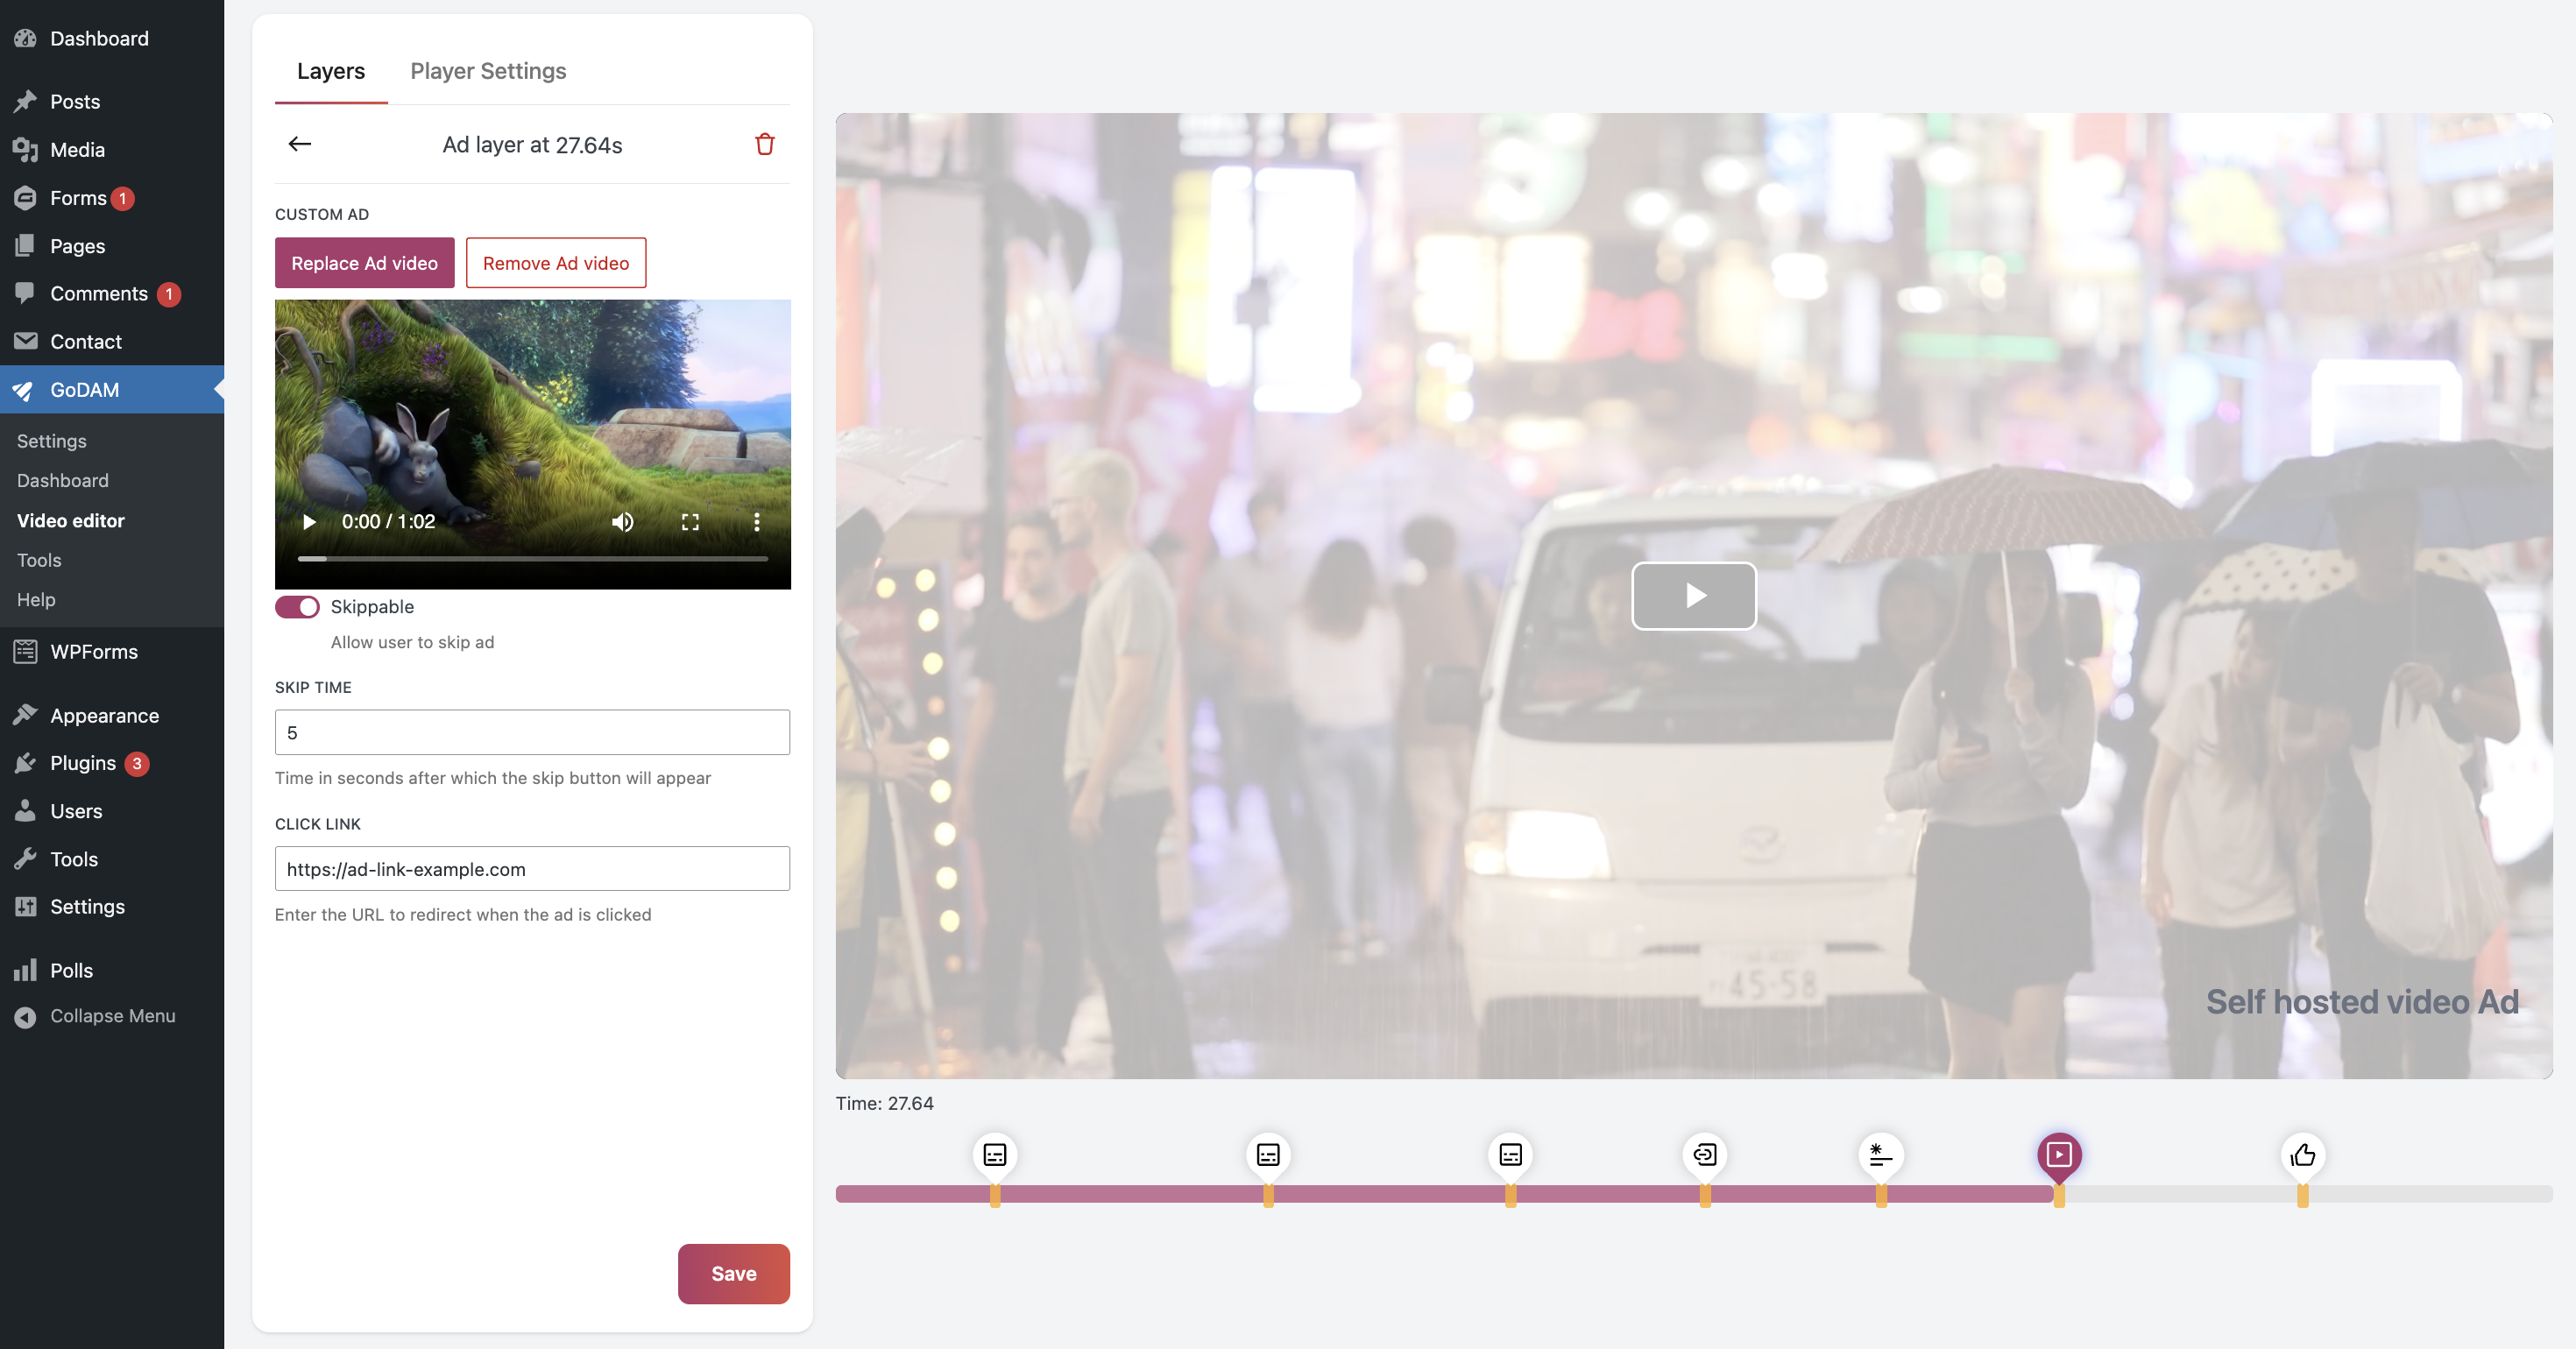Click the Posts pin icon
The height and width of the screenshot is (1349, 2576).
click(26, 102)
